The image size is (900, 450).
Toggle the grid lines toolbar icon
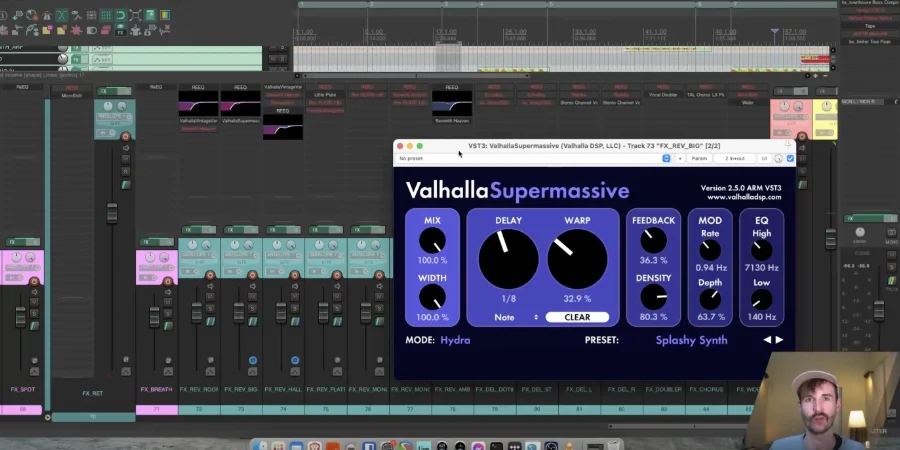[106, 15]
